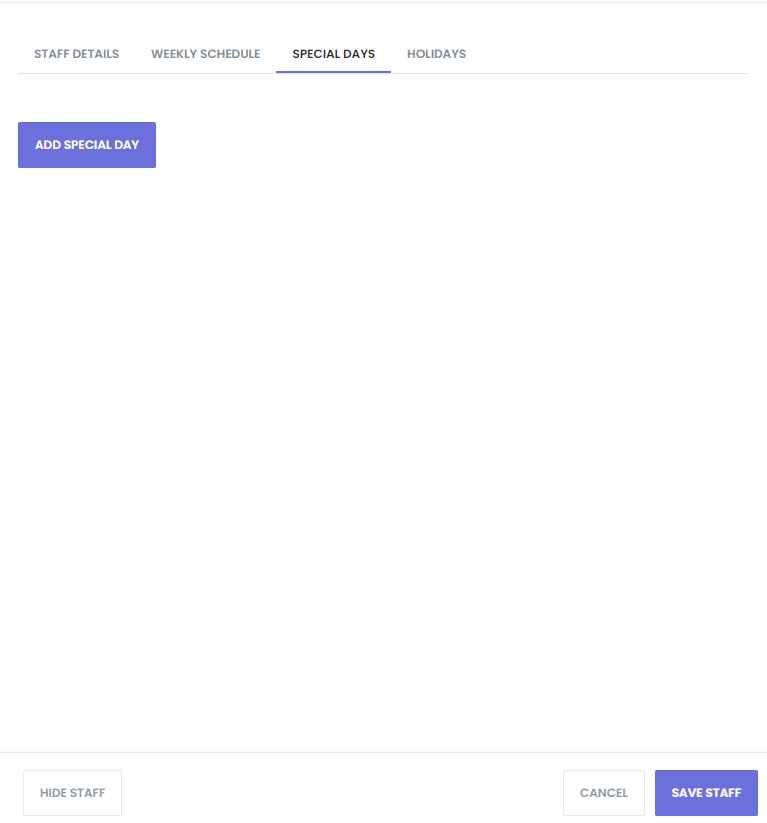Activate the underlined Special Days tab
767x823 pixels.
click(333, 54)
